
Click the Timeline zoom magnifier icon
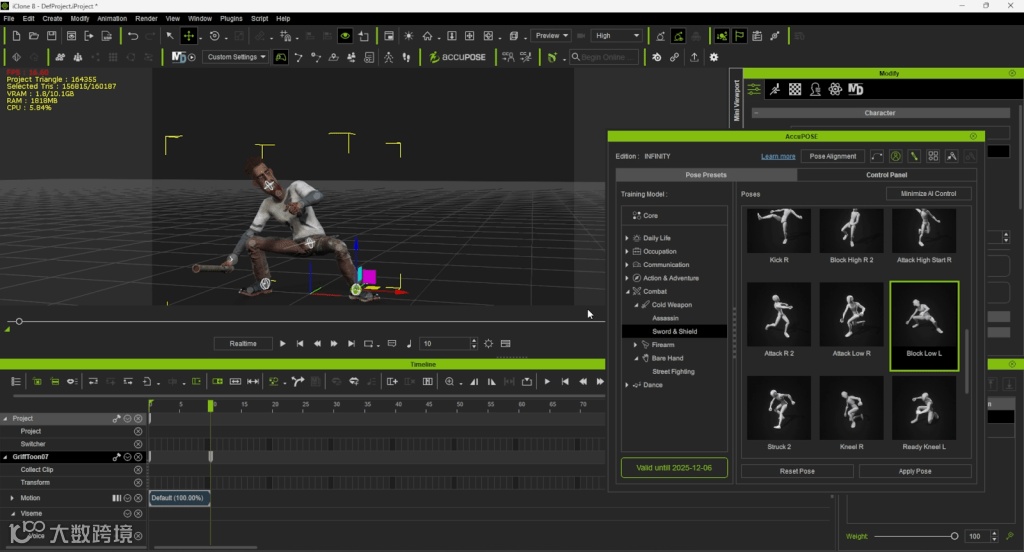[x=450, y=381]
